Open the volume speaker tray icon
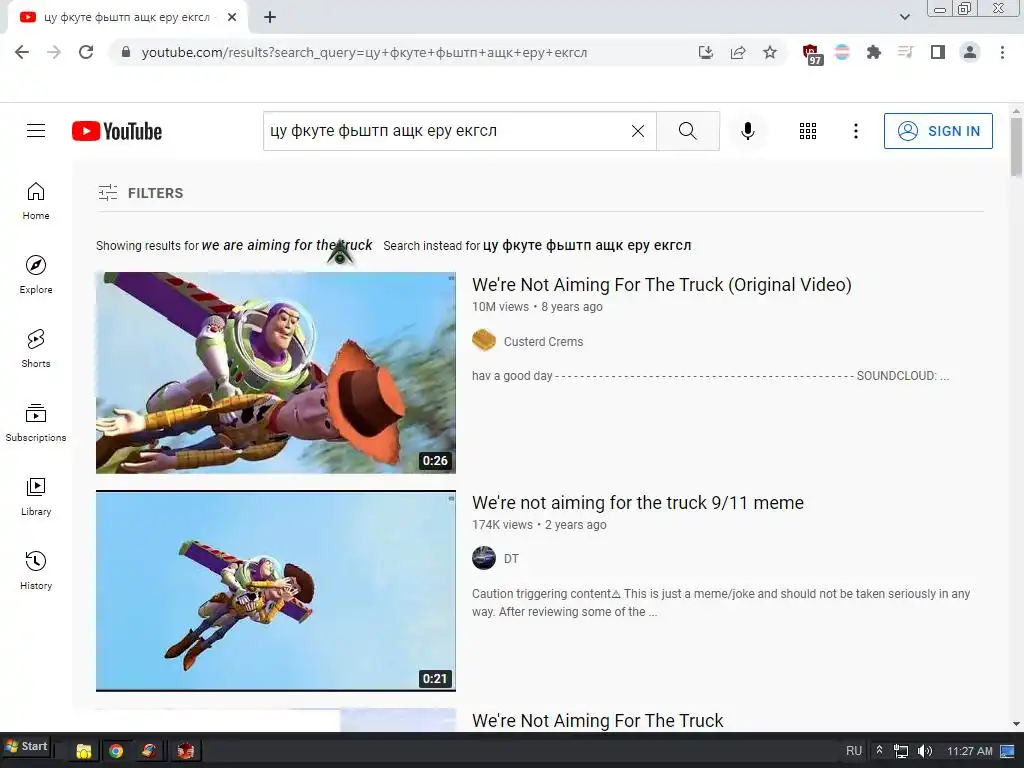This screenshot has height=768, width=1024. 924,751
